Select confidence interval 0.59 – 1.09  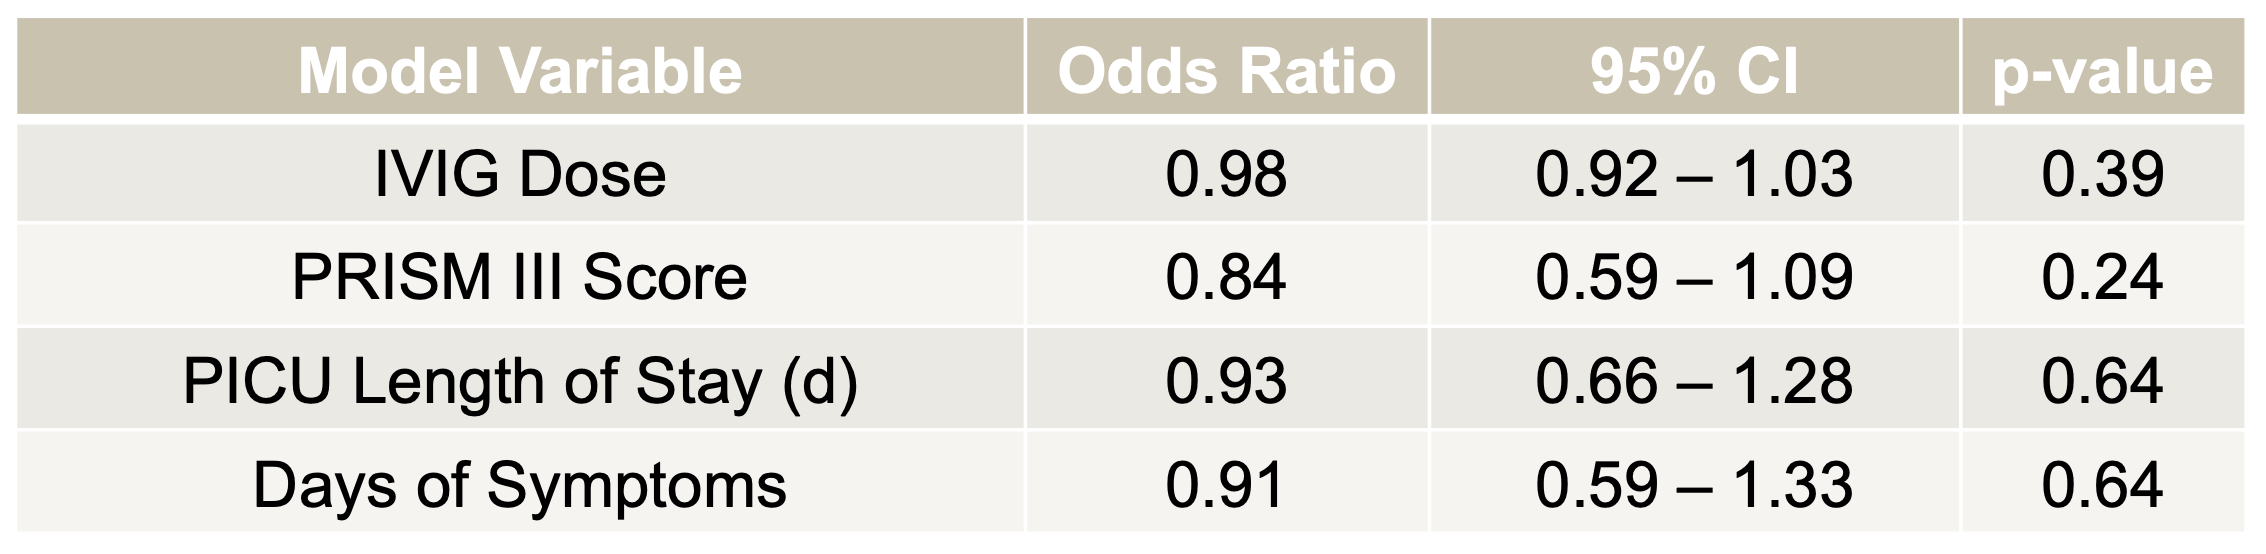point(1694,277)
